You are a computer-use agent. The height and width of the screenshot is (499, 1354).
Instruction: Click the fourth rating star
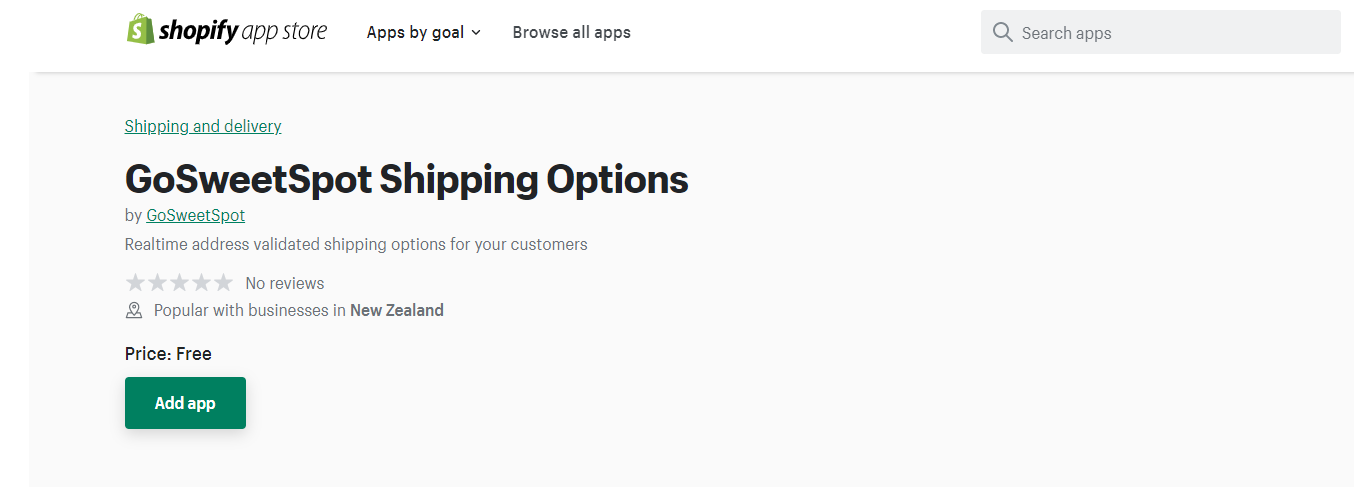(201, 283)
